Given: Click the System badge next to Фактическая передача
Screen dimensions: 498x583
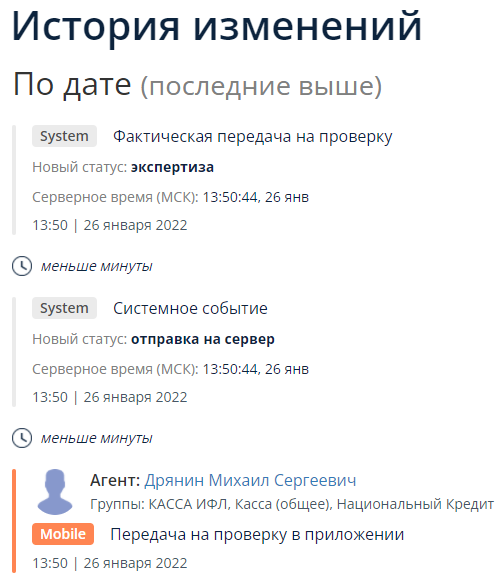Looking at the screenshot, I should (64, 136).
